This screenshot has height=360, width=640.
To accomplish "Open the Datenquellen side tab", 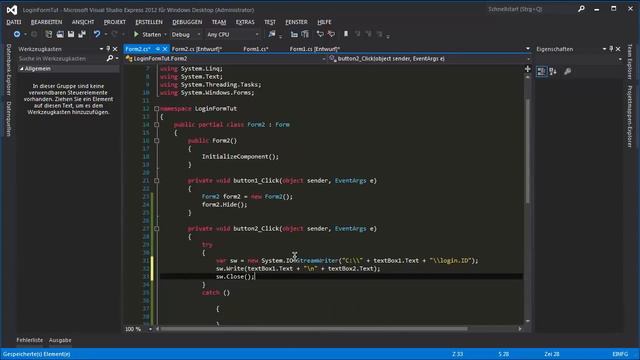I will pyautogui.click(x=9, y=119).
